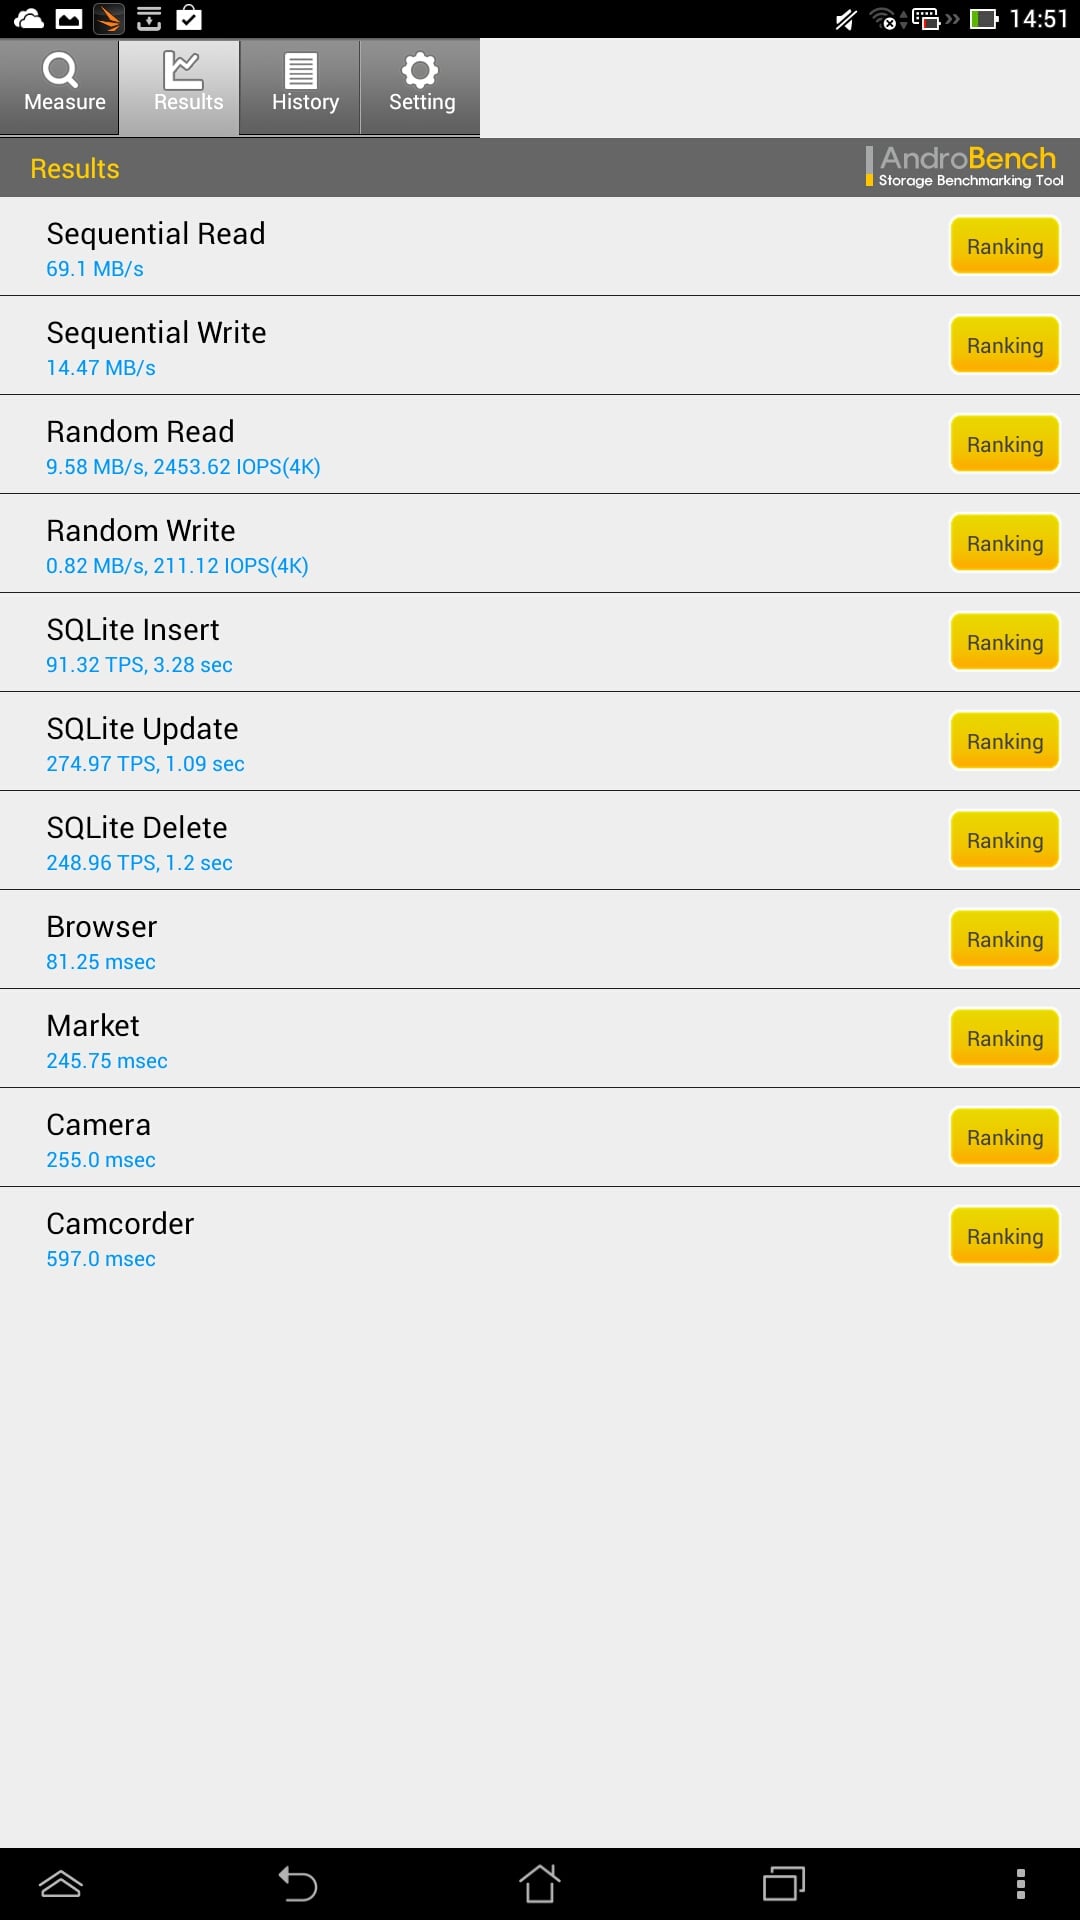1080x1920 pixels.
Task: Show Ranking for Random Write
Action: (x=1004, y=544)
